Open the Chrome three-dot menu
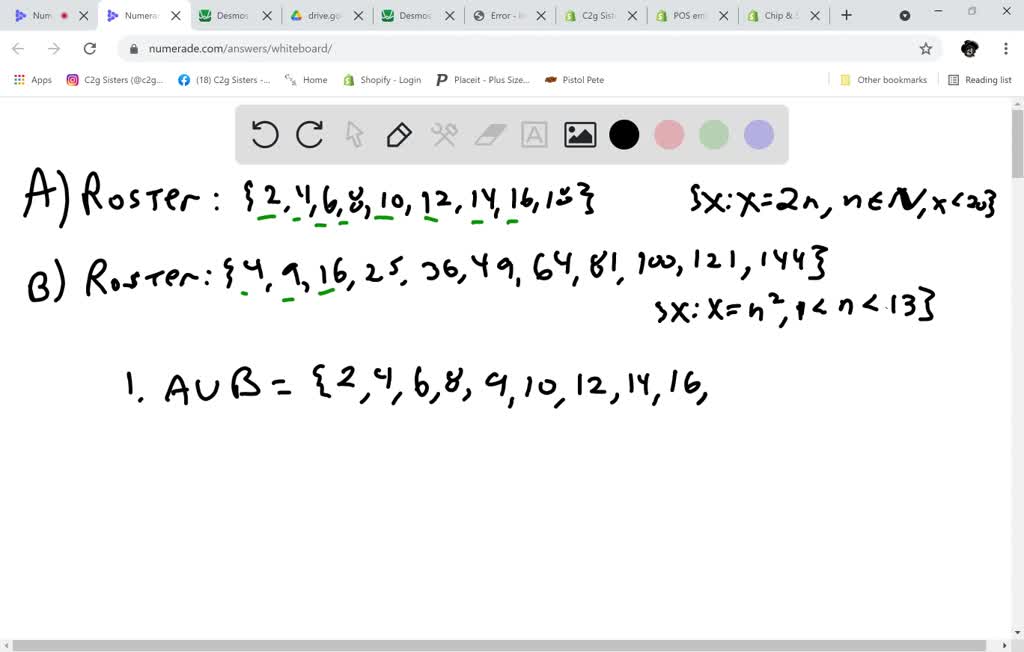 pyautogui.click(x=1005, y=48)
